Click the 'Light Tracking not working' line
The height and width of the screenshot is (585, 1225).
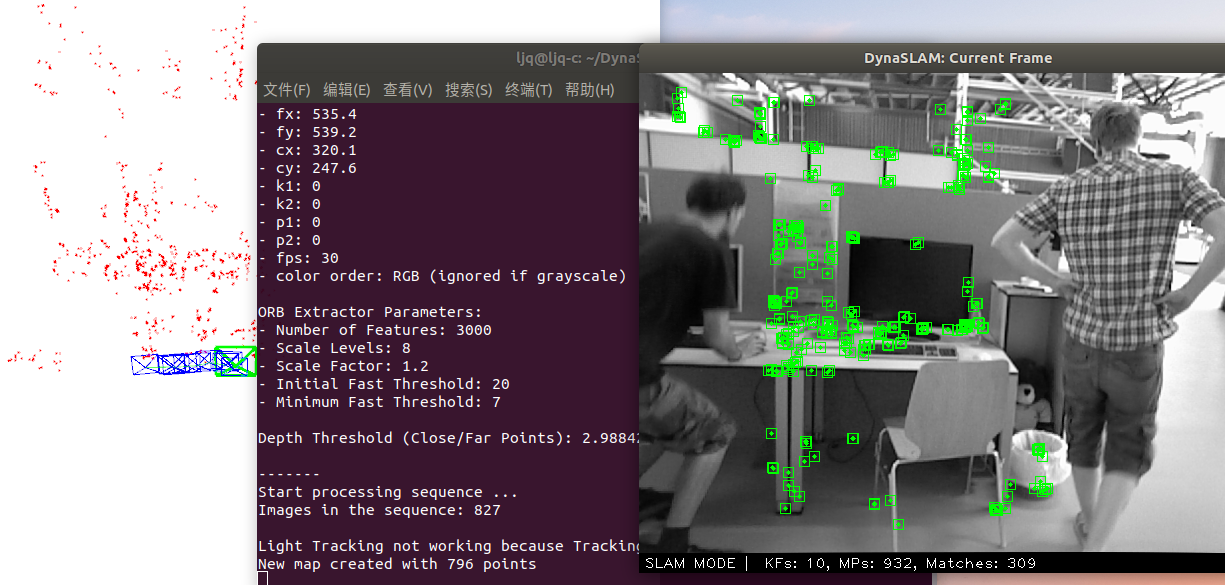(448, 546)
